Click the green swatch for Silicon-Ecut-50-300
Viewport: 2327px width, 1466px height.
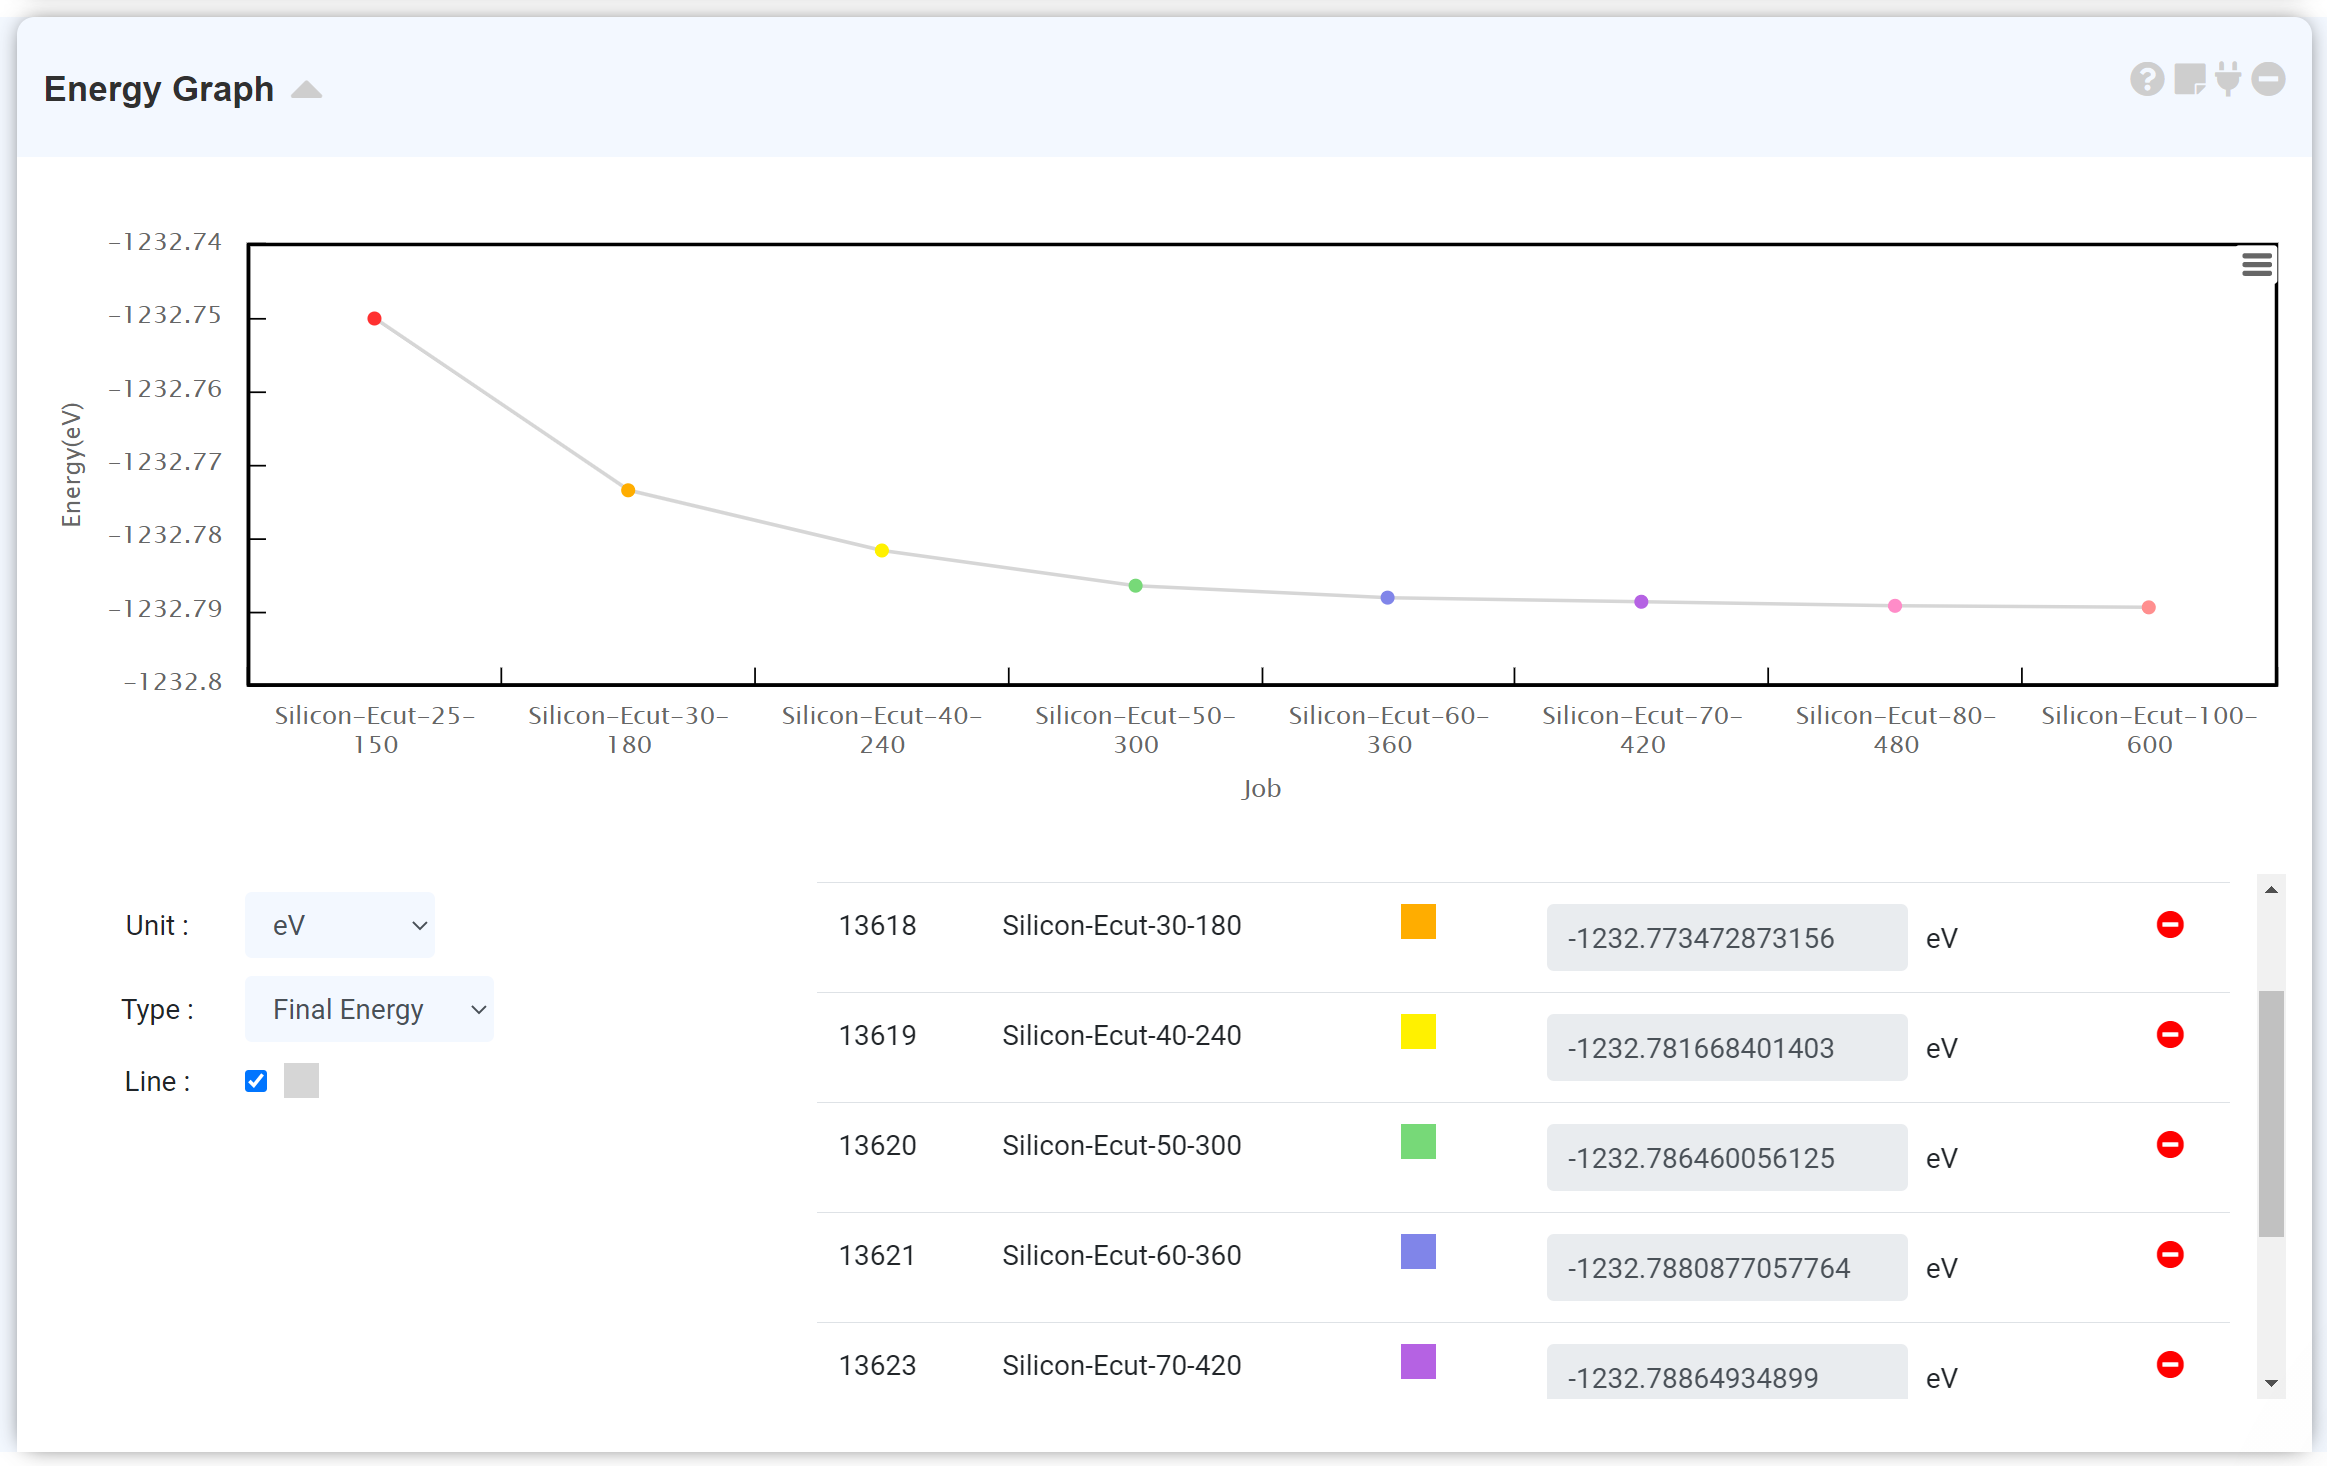[1417, 1142]
